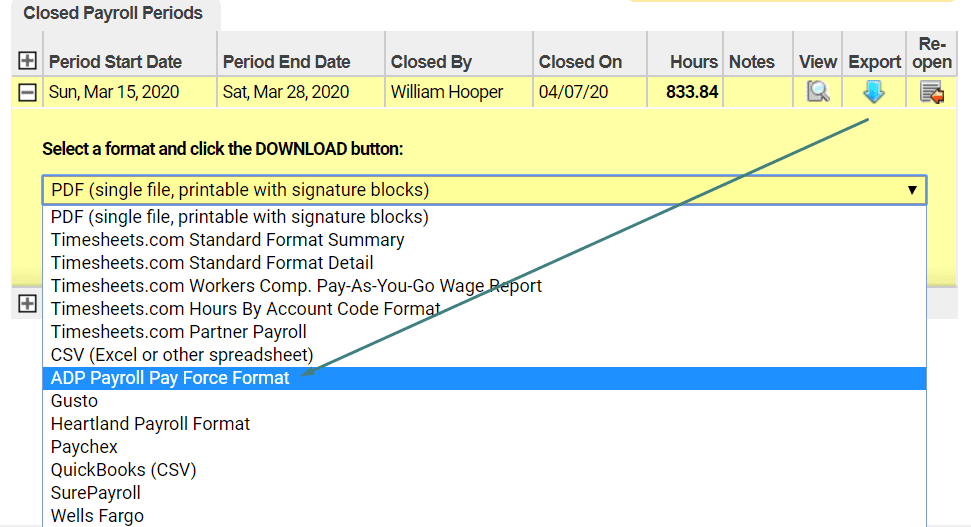The width and height of the screenshot is (971, 527).
Task: Select Timesheets.com Standard Format Summary
Action: click(x=484, y=240)
